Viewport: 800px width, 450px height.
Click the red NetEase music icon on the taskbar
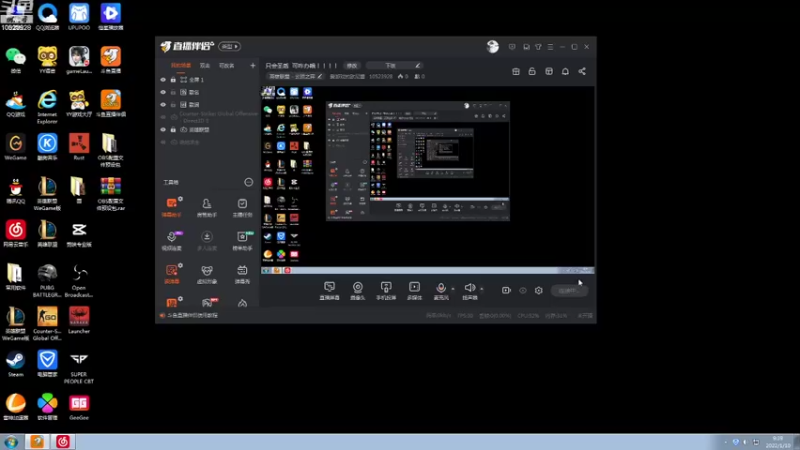click(x=63, y=441)
